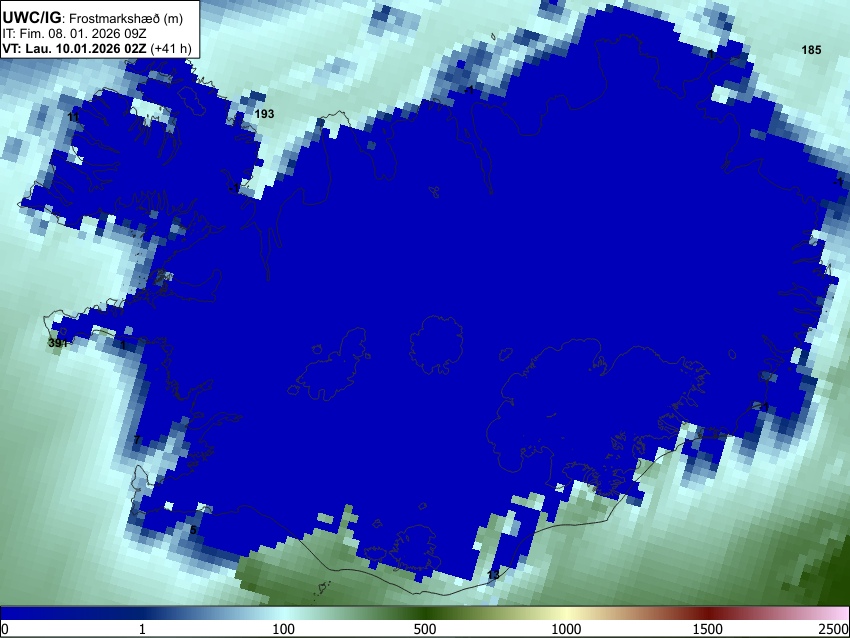850x638 pixels.
Task: Click the "185" value on the map
Action: [811, 50]
